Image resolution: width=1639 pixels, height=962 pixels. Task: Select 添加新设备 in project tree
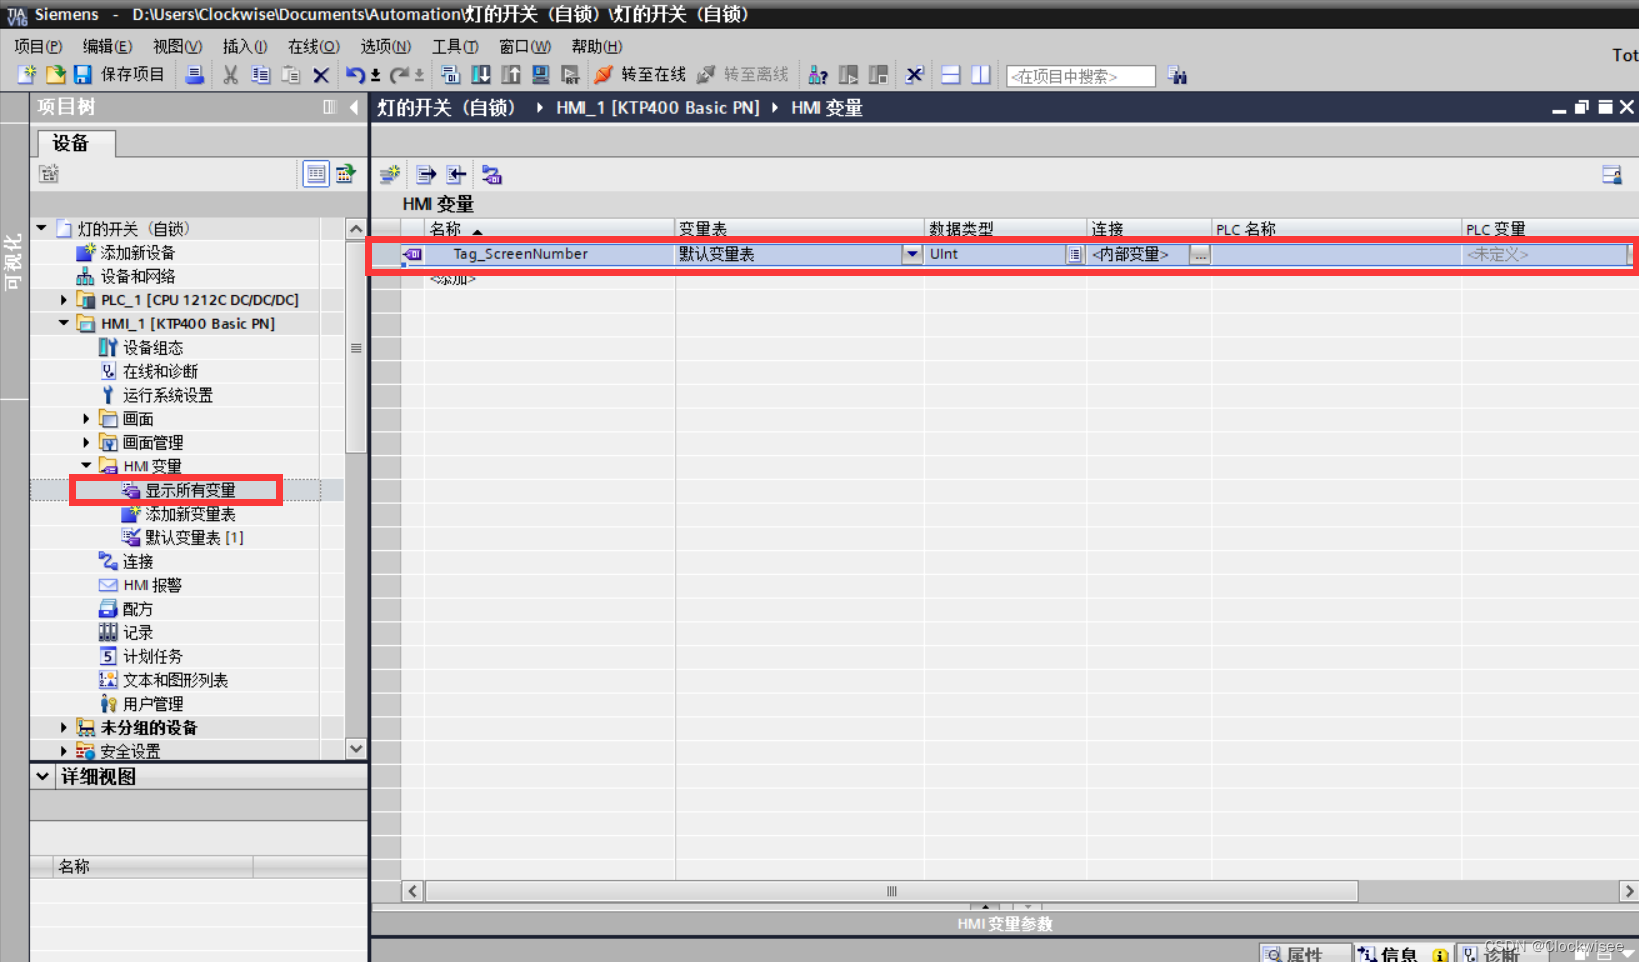click(126, 253)
